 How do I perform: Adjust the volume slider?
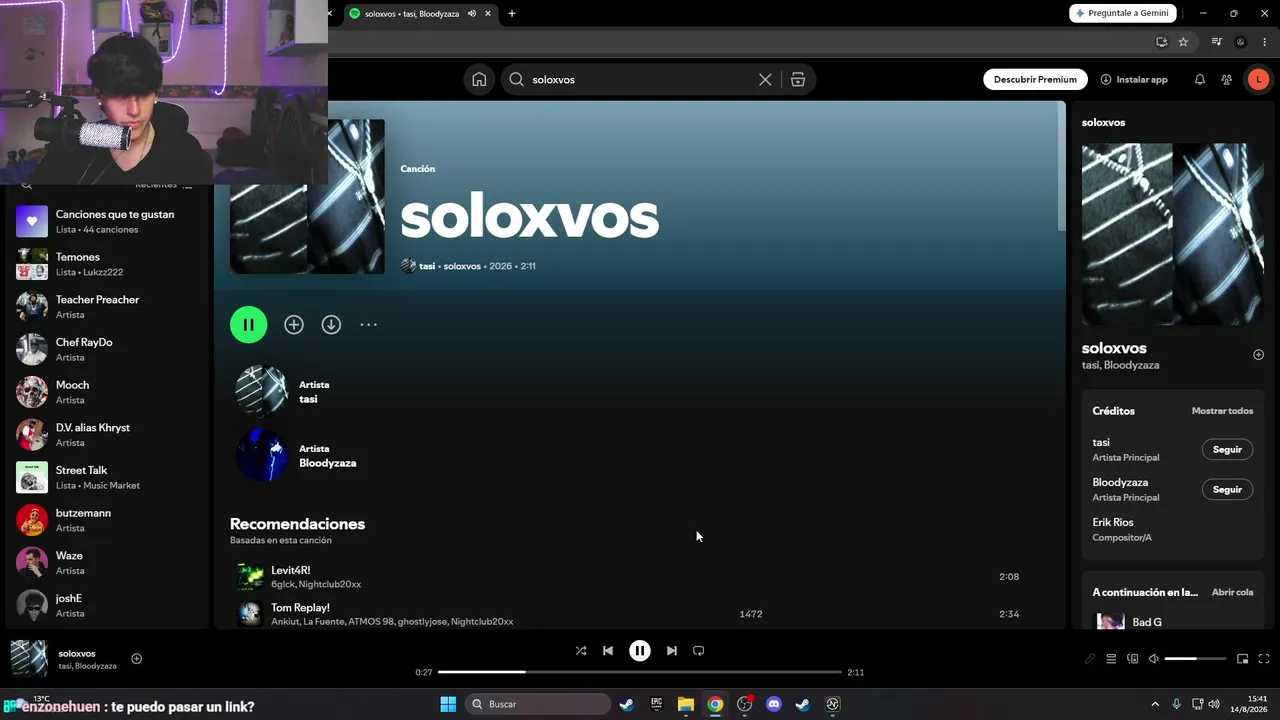click(1195, 659)
